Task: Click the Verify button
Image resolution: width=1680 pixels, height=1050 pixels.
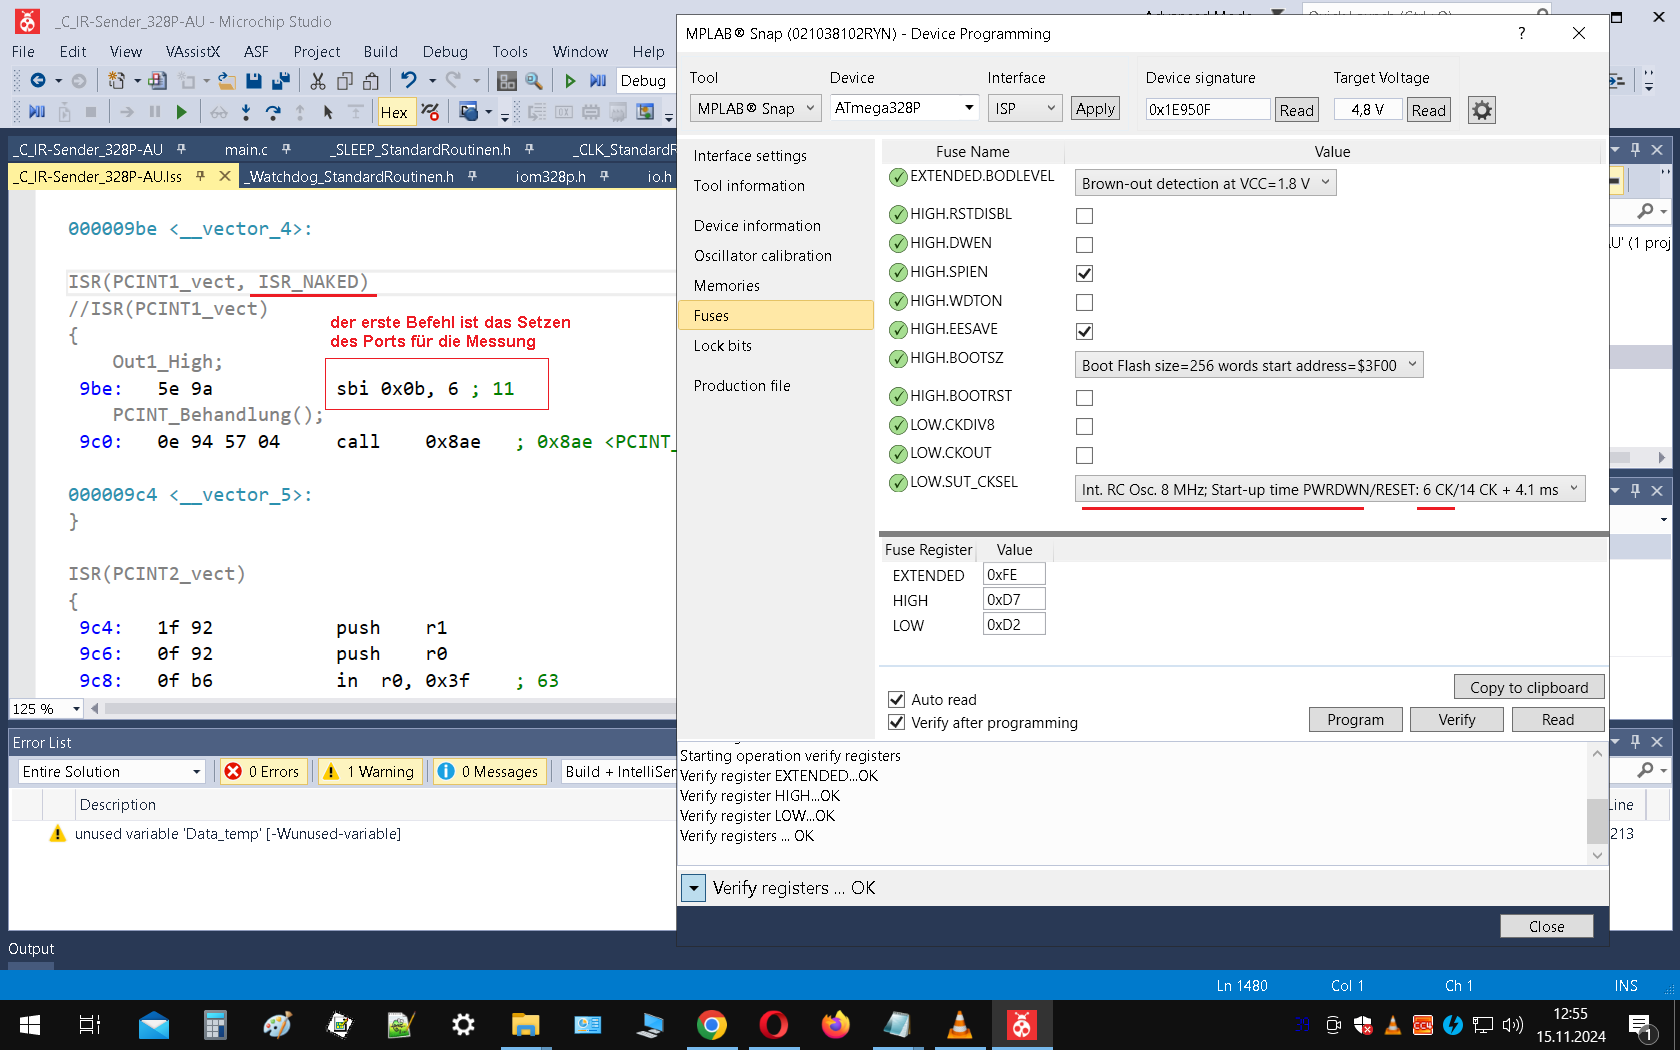Action: pyautogui.click(x=1456, y=719)
